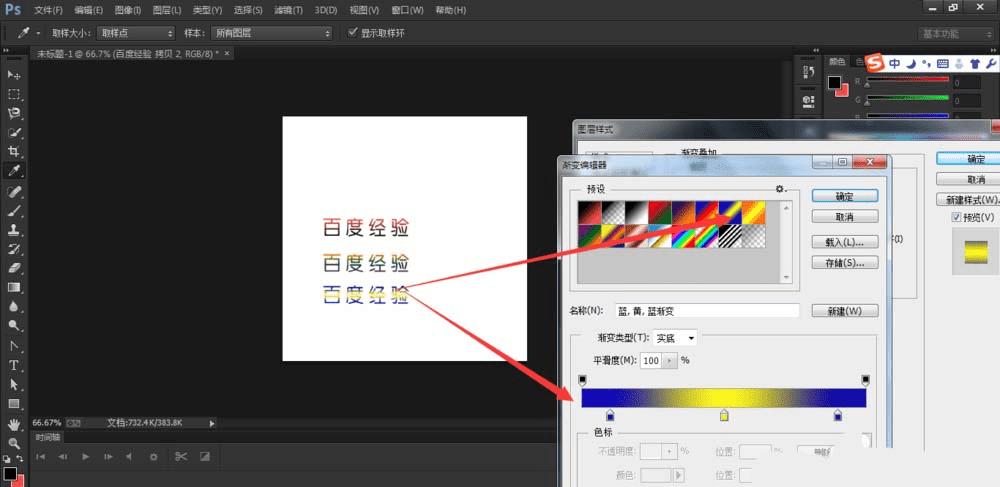Select the Gradient tool
The width and height of the screenshot is (1000, 487).
[x=13, y=287]
